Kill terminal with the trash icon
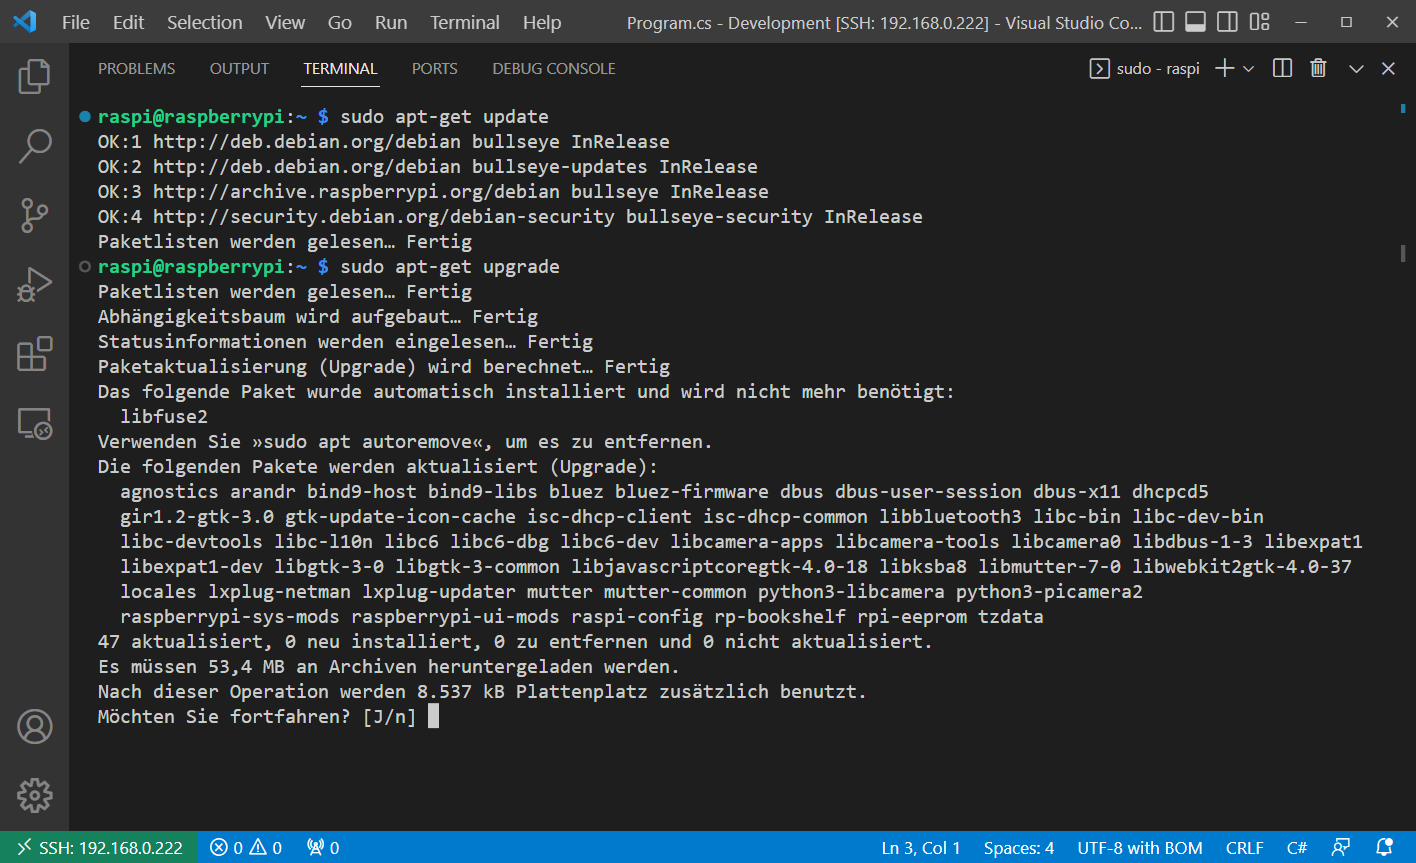The image size is (1416, 863). coord(1318,69)
